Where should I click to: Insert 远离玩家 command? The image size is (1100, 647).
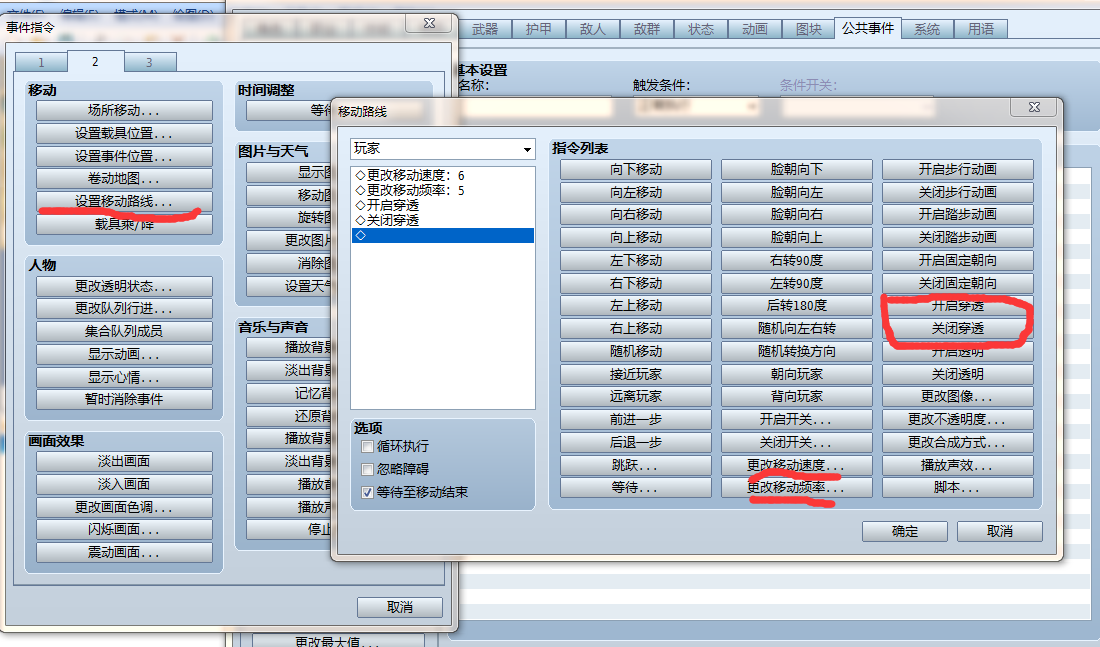(636, 396)
